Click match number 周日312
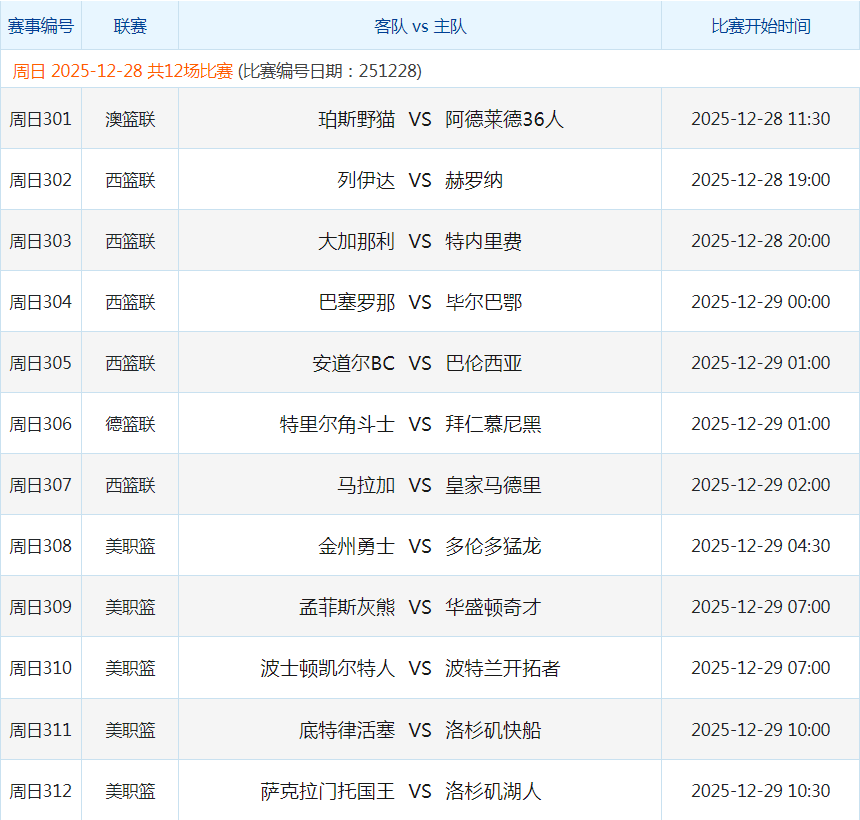This screenshot has width=860, height=820. [x=41, y=790]
